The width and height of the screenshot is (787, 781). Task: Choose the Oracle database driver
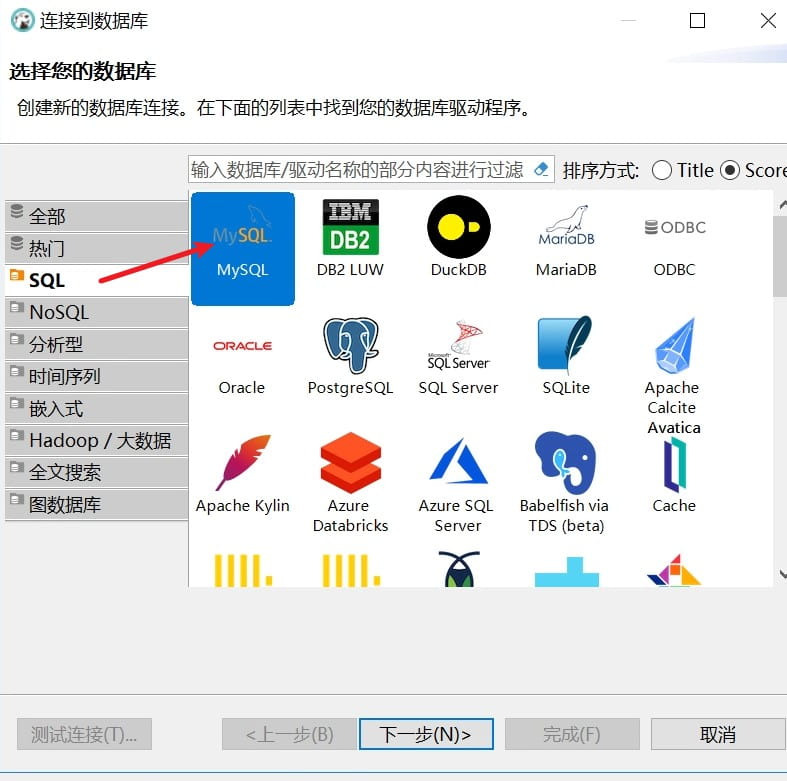click(242, 366)
